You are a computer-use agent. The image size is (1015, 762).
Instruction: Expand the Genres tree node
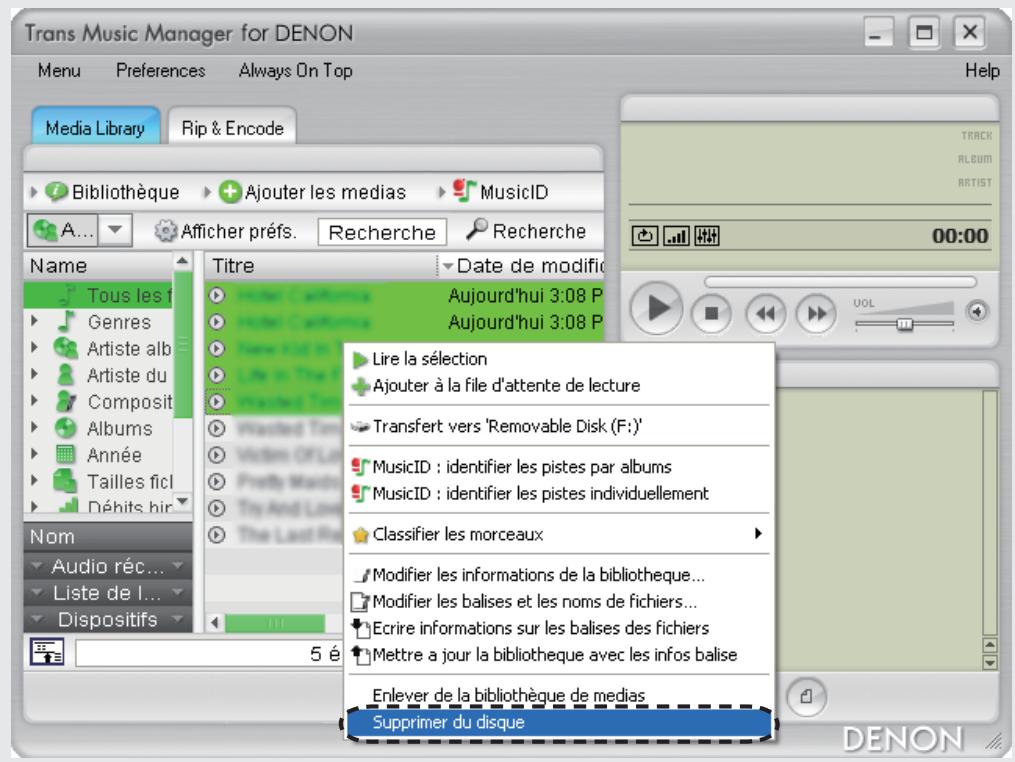(34, 321)
